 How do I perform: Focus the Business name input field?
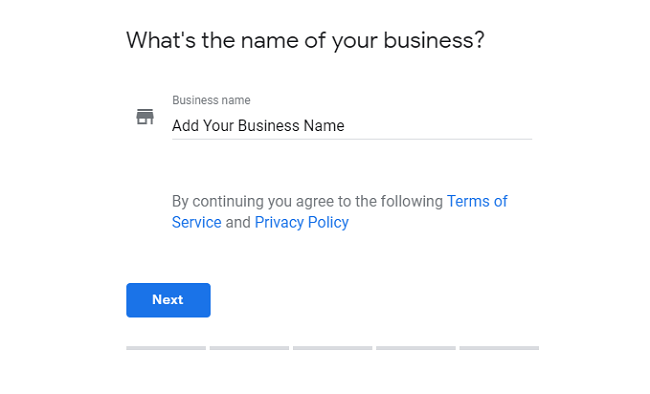(352, 125)
